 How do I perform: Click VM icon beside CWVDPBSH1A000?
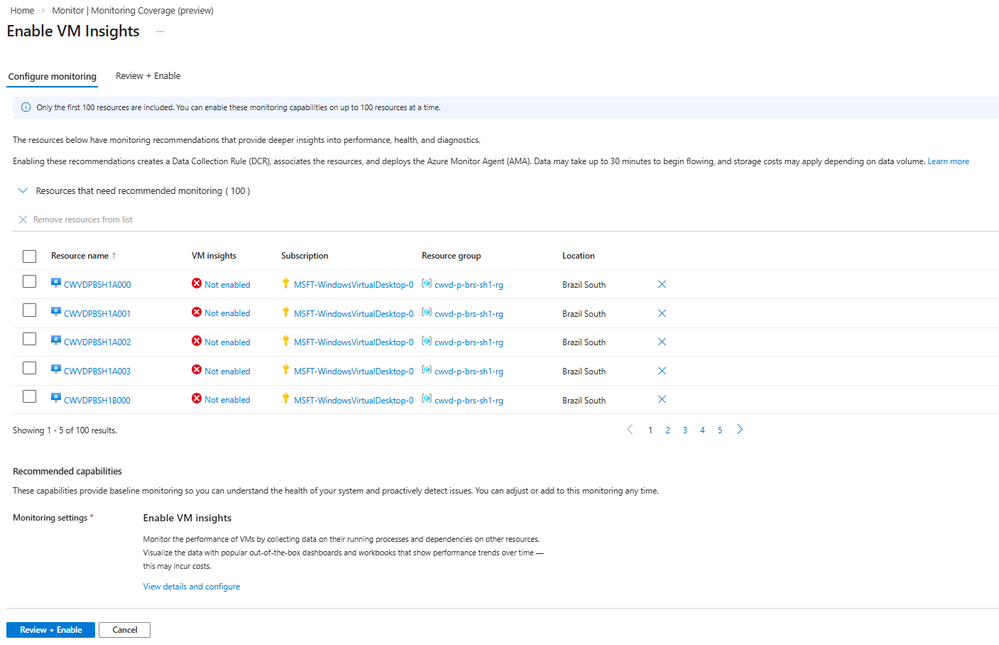(56, 284)
